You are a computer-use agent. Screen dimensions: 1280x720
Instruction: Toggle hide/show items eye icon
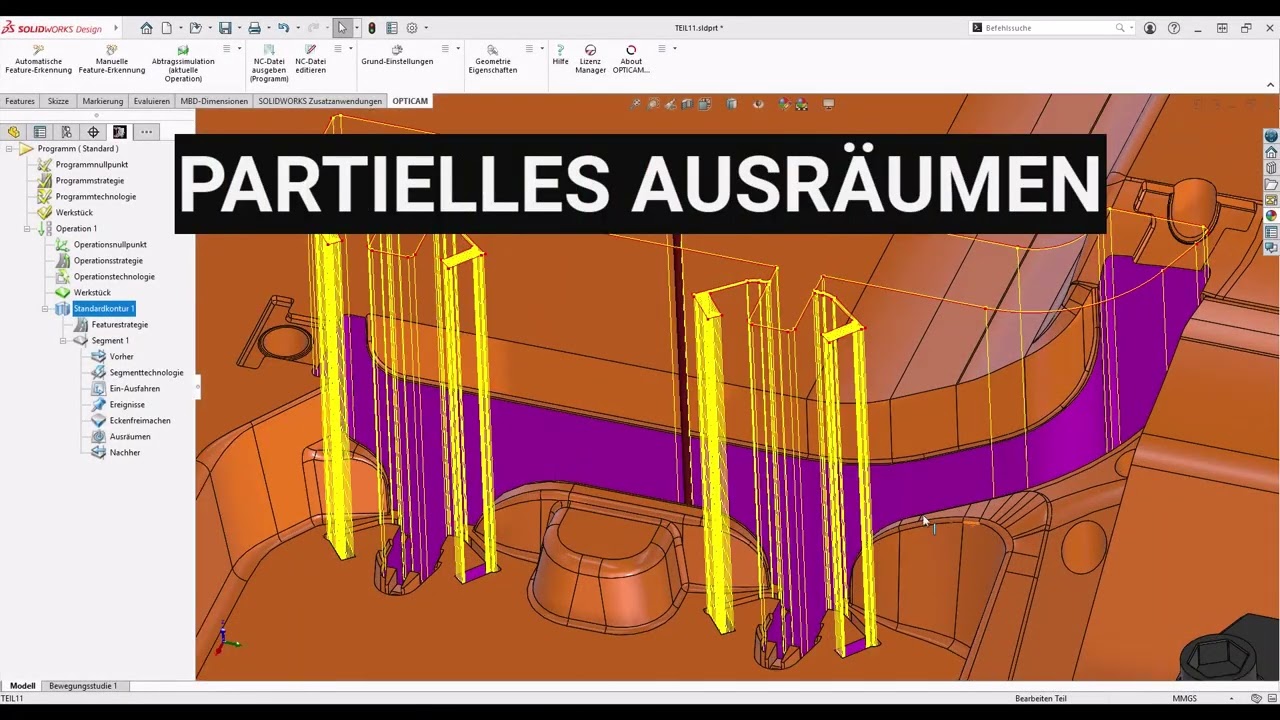(758, 104)
